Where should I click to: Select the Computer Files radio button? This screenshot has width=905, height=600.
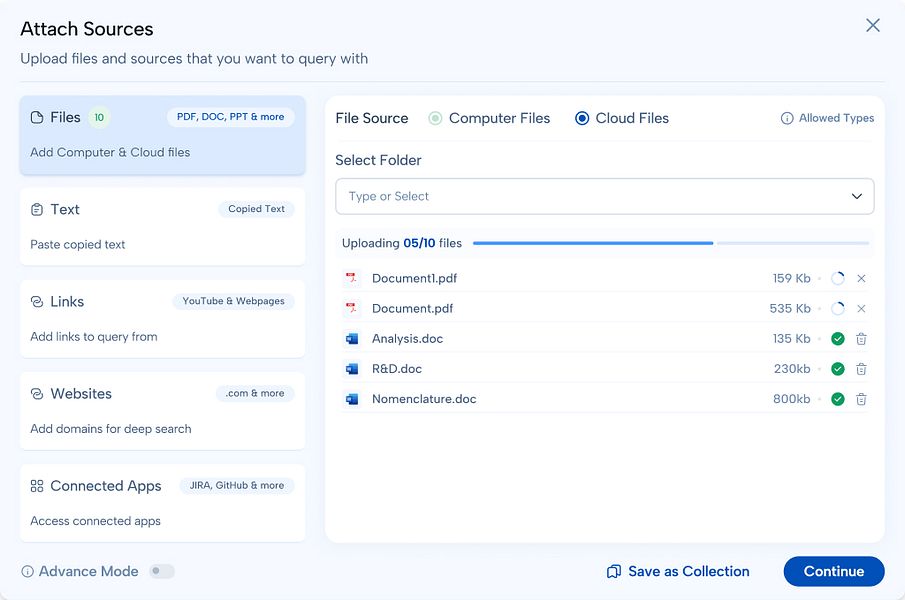point(435,118)
